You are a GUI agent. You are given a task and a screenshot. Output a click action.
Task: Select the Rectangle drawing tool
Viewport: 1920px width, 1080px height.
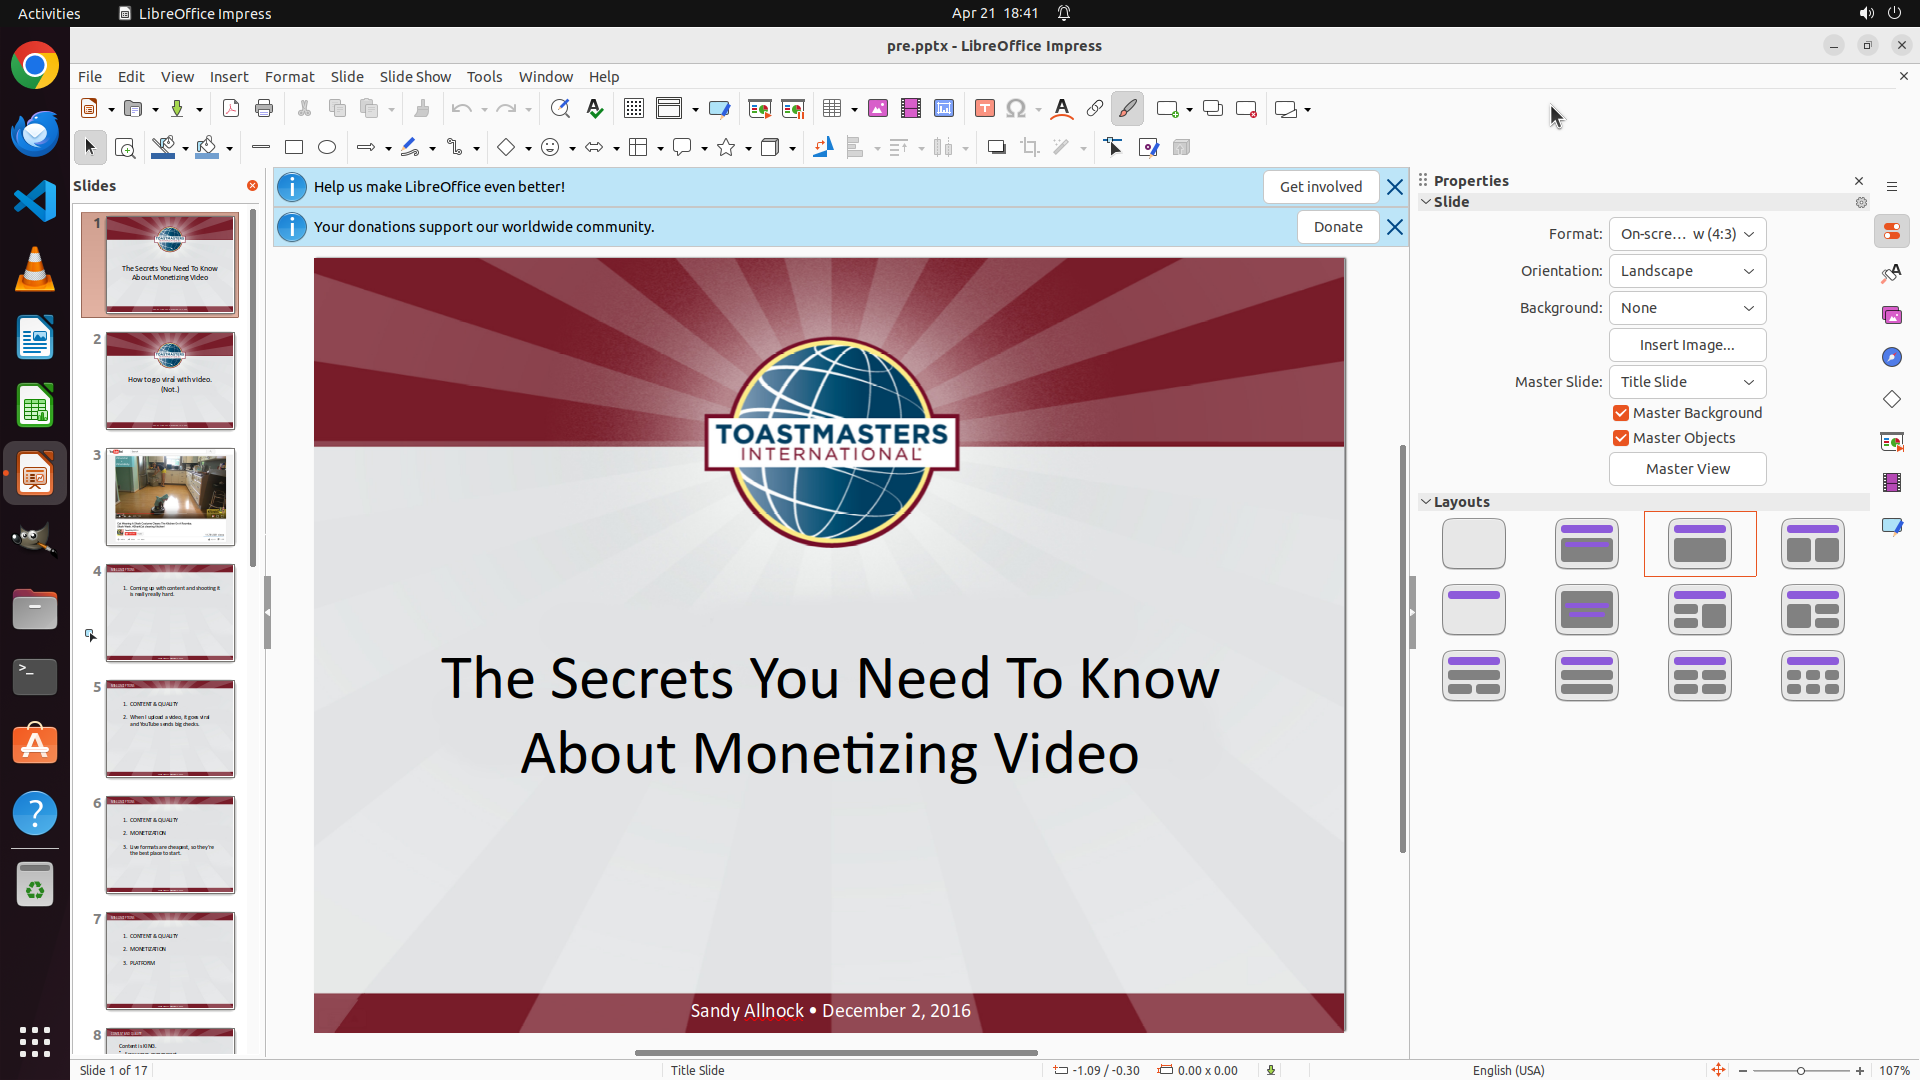pyautogui.click(x=294, y=148)
